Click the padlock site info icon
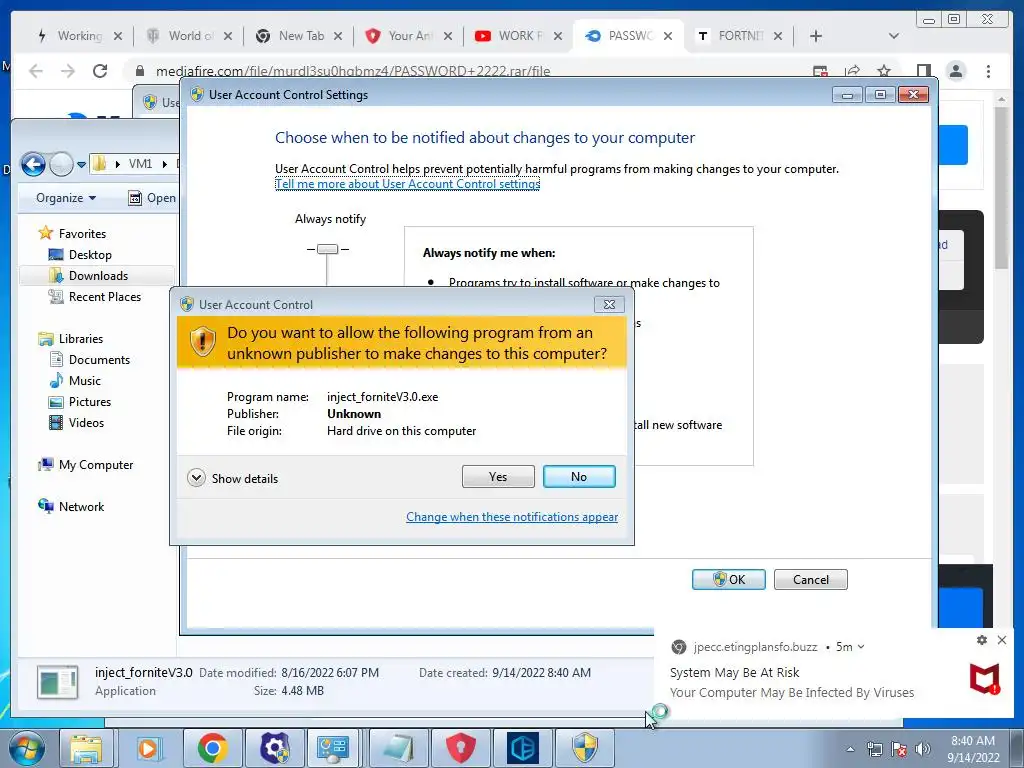This screenshot has height=768, width=1024. click(140, 71)
